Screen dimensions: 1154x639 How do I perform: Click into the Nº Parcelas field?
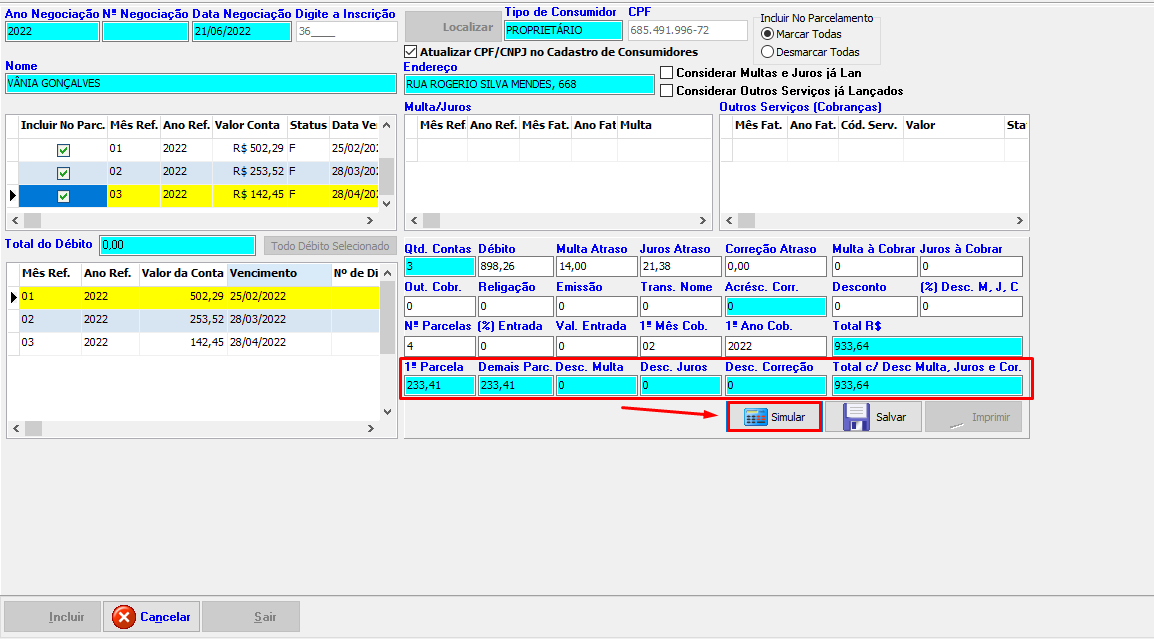pyautogui.click(x=438, y=346)
